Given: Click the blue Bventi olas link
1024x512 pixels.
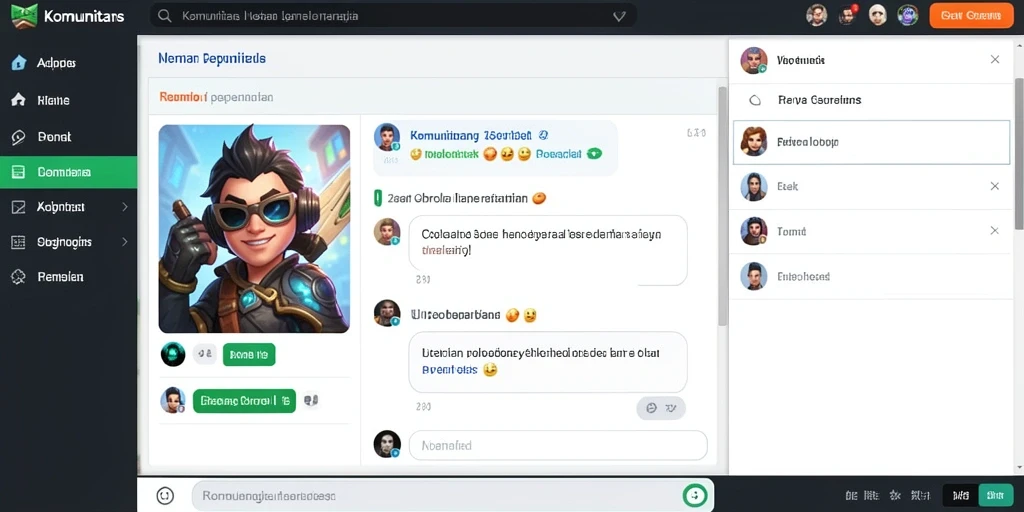Looking at the screenshot, I should (x=449, y=370).
